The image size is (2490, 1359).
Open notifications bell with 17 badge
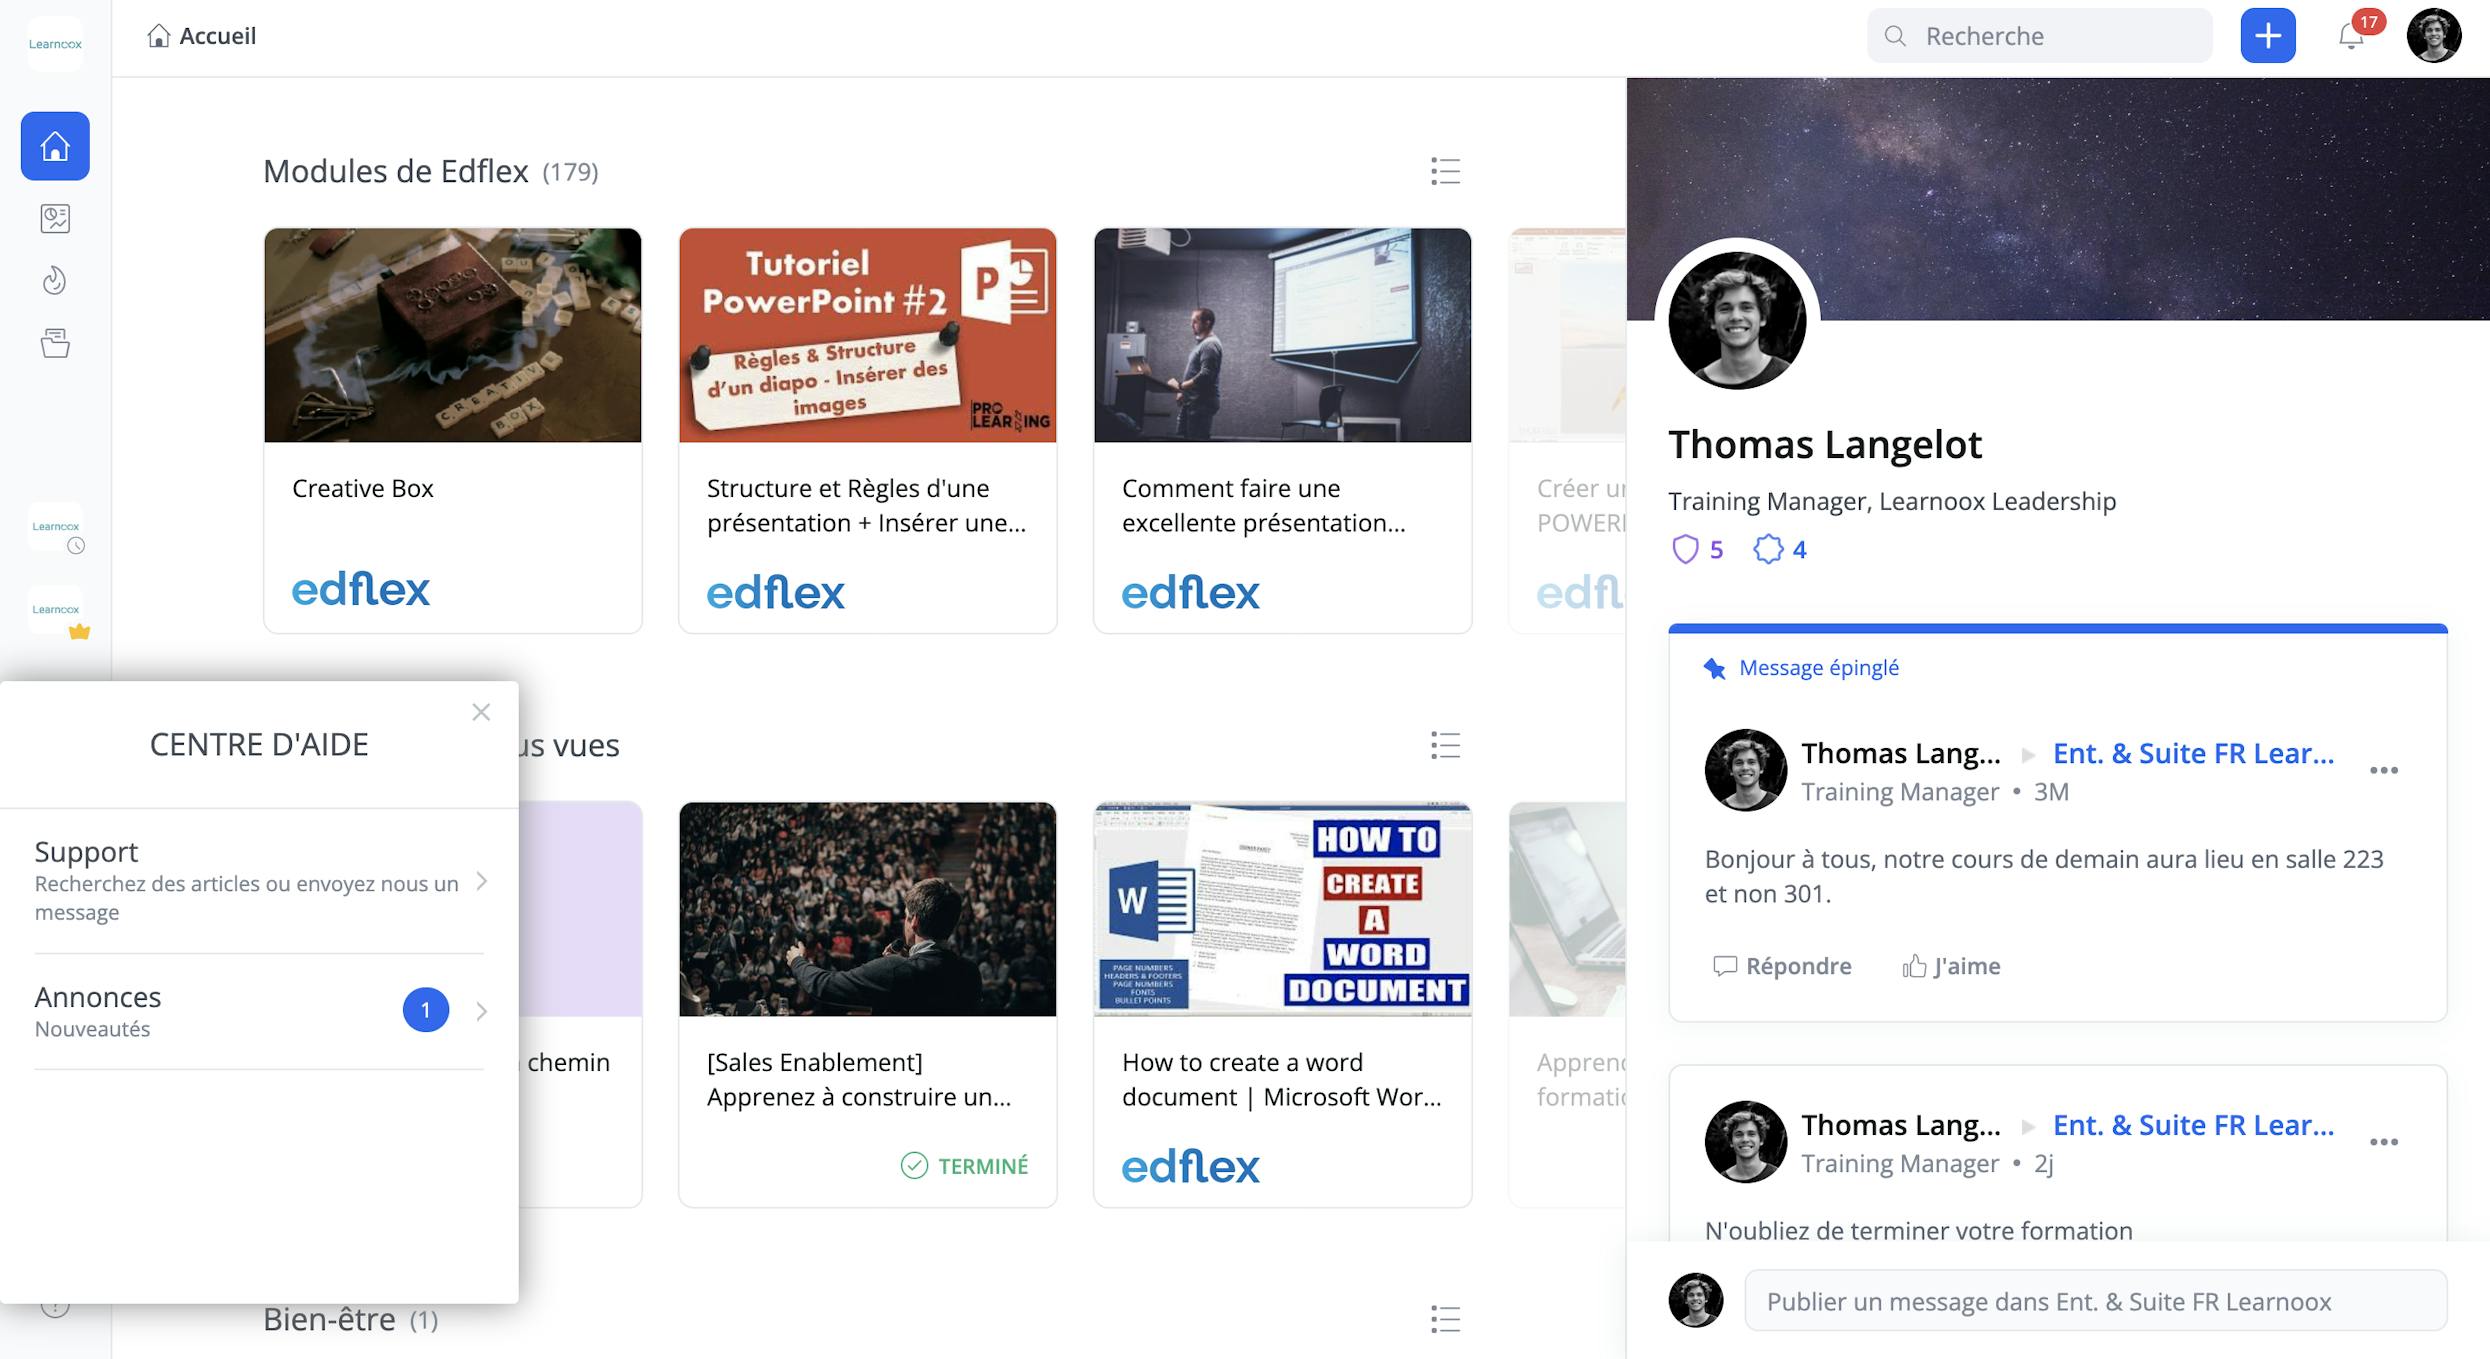point(2350,36)
